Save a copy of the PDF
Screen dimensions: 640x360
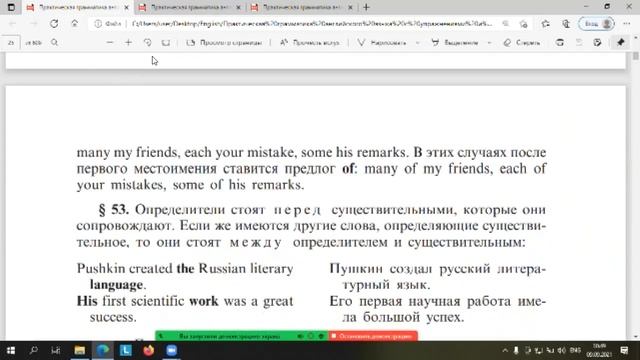coord(597,42)
